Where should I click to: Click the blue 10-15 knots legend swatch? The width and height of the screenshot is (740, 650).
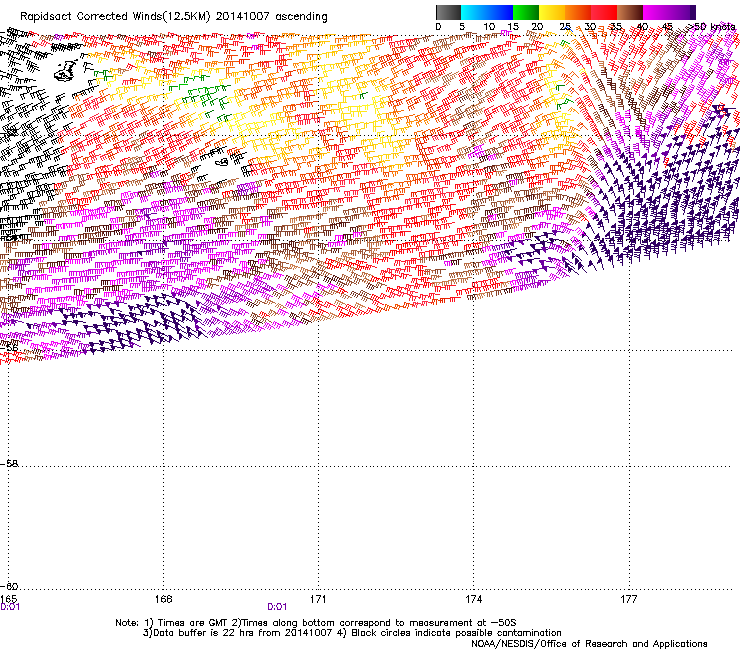click(x=500, y=12)
